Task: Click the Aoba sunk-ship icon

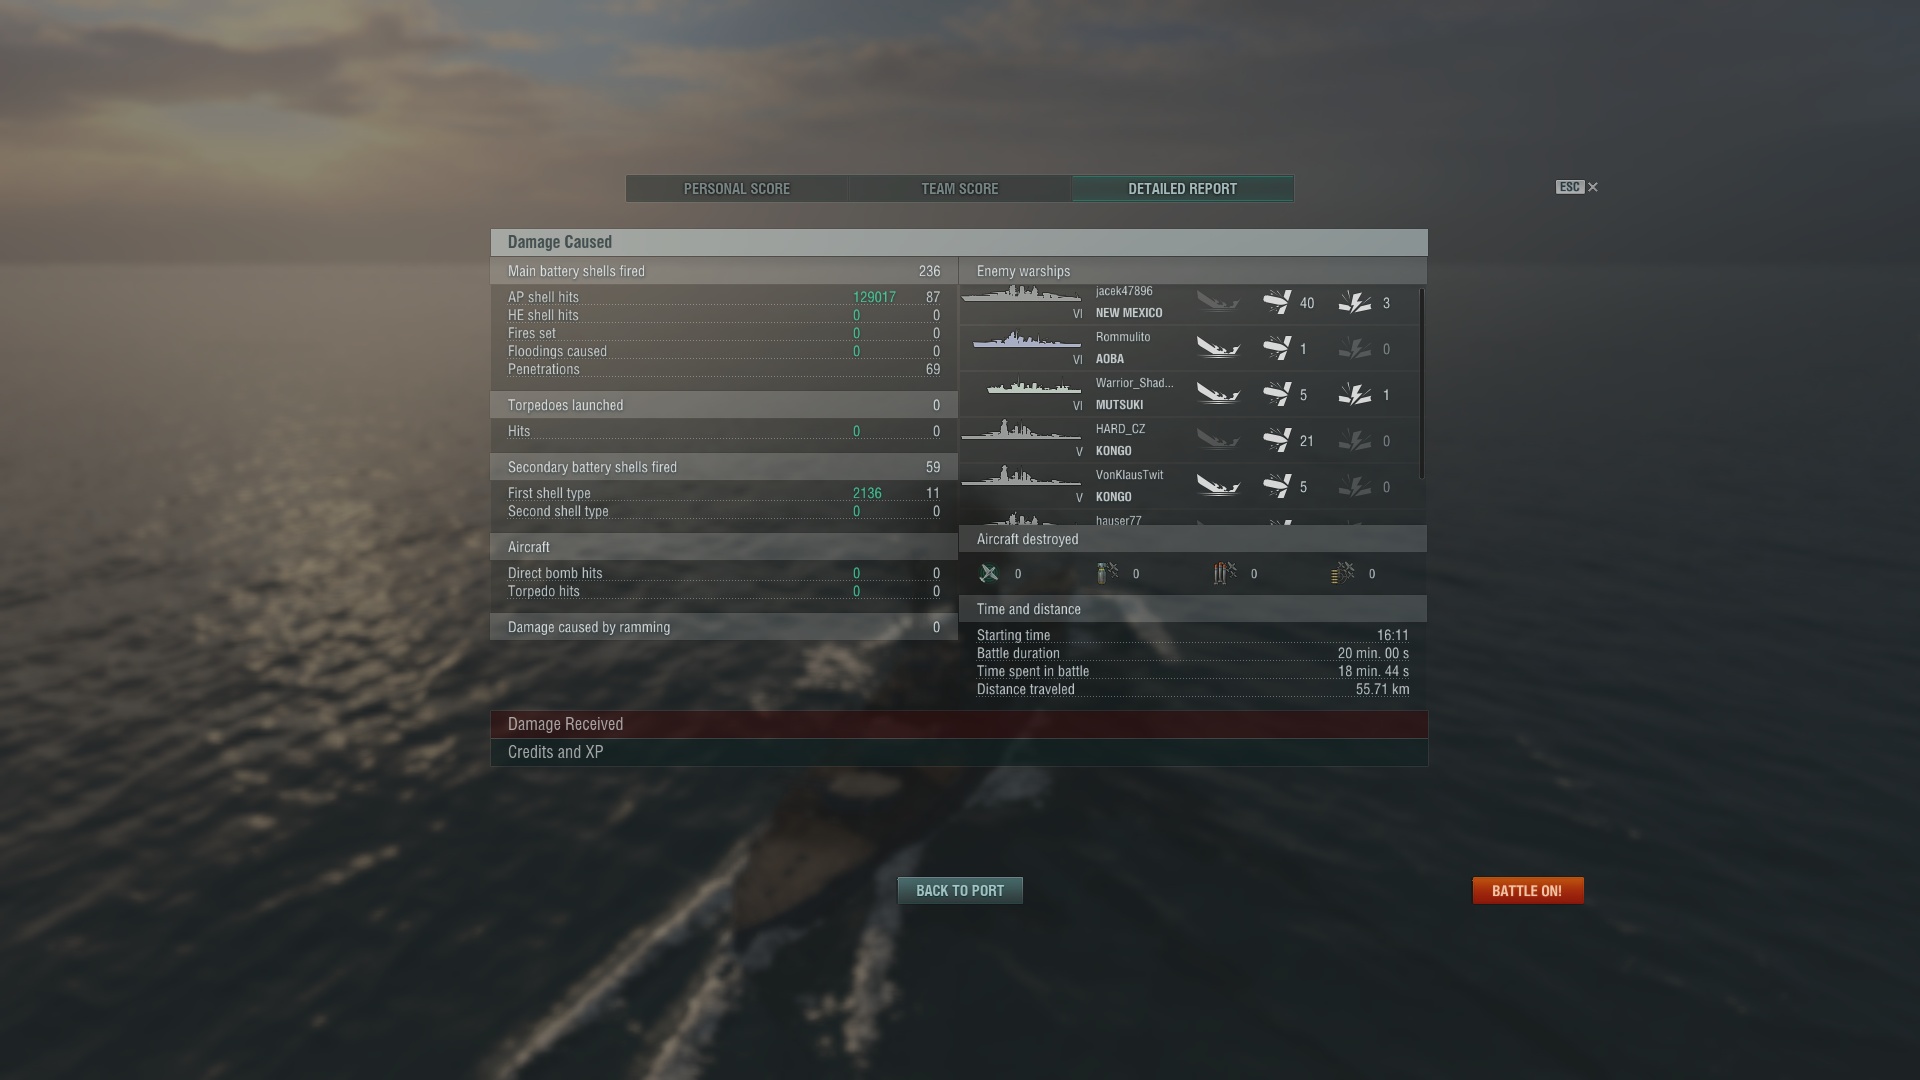Action: 1218,348
